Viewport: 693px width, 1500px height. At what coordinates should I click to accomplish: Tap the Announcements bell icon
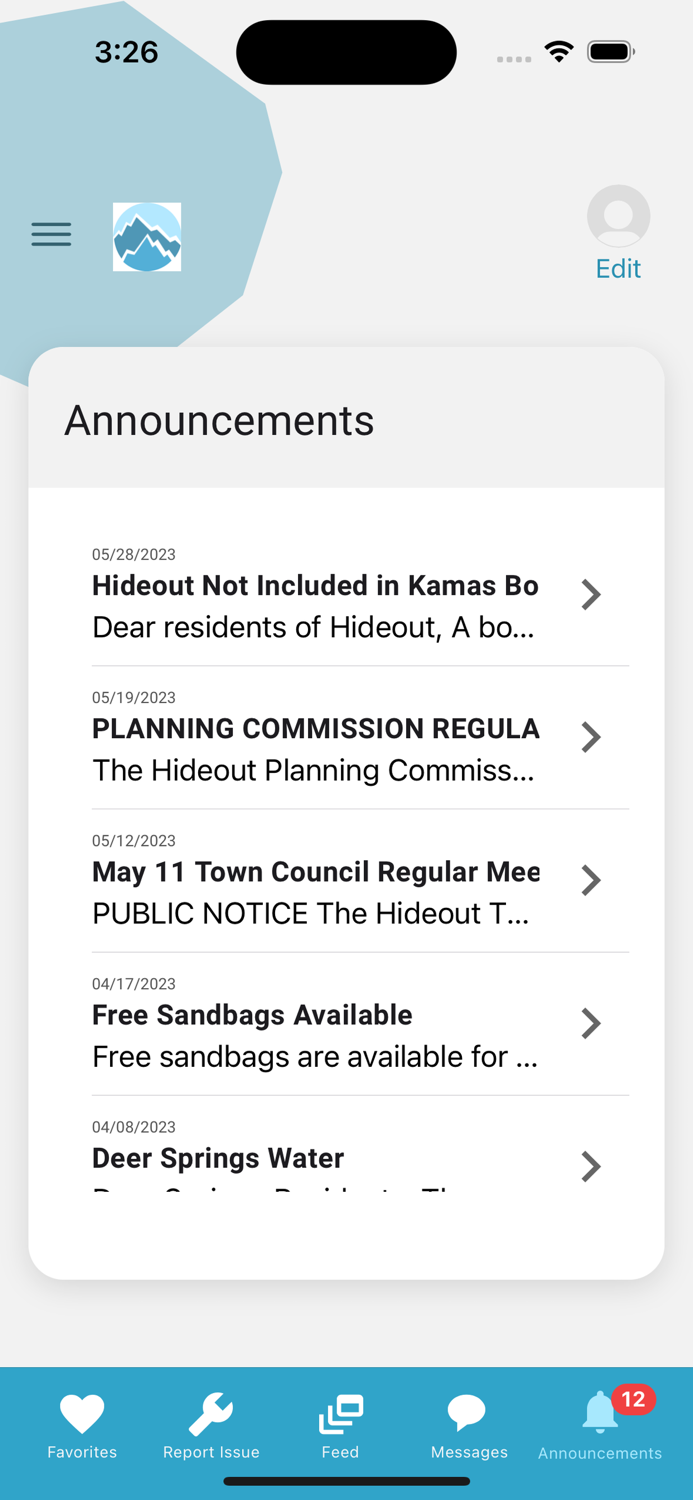click(598, 1414)
